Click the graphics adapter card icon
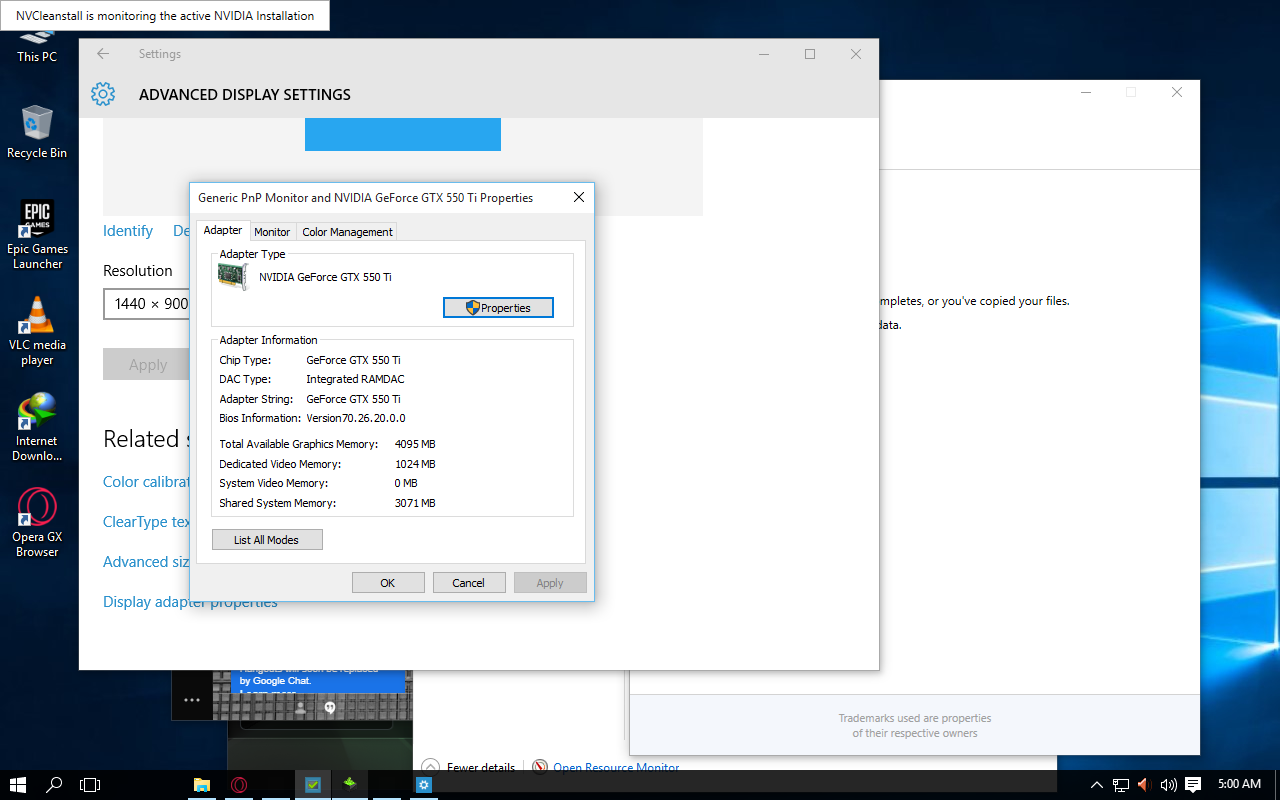This screenshot has width=1280, height=800. click(x=232, y=277)
